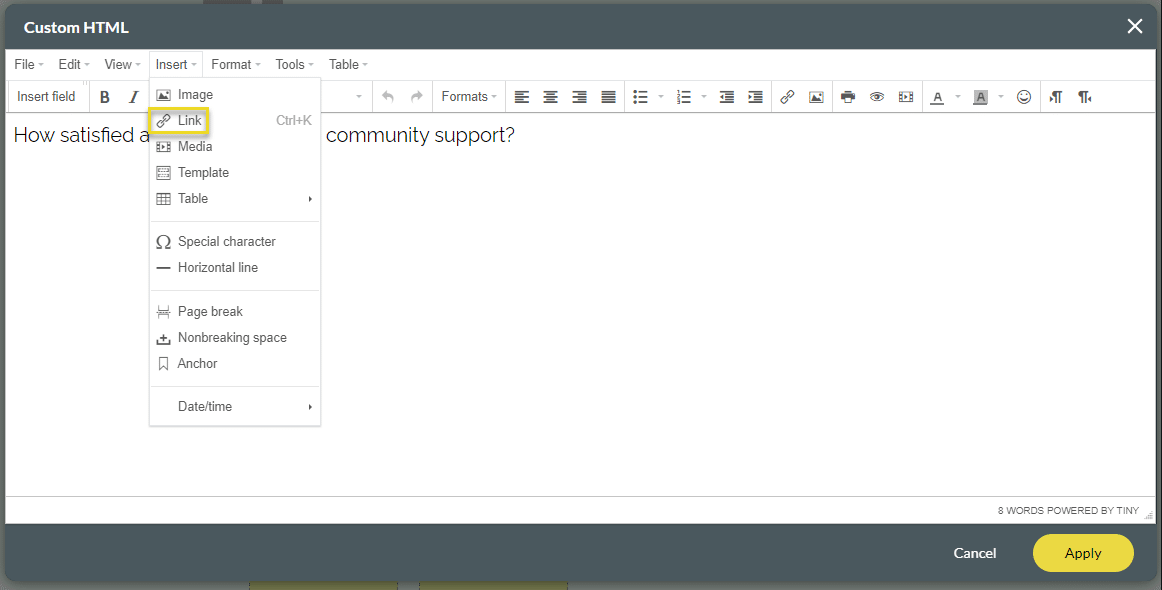
Task: Click the Cancel button
Action: tap(974, 553)
